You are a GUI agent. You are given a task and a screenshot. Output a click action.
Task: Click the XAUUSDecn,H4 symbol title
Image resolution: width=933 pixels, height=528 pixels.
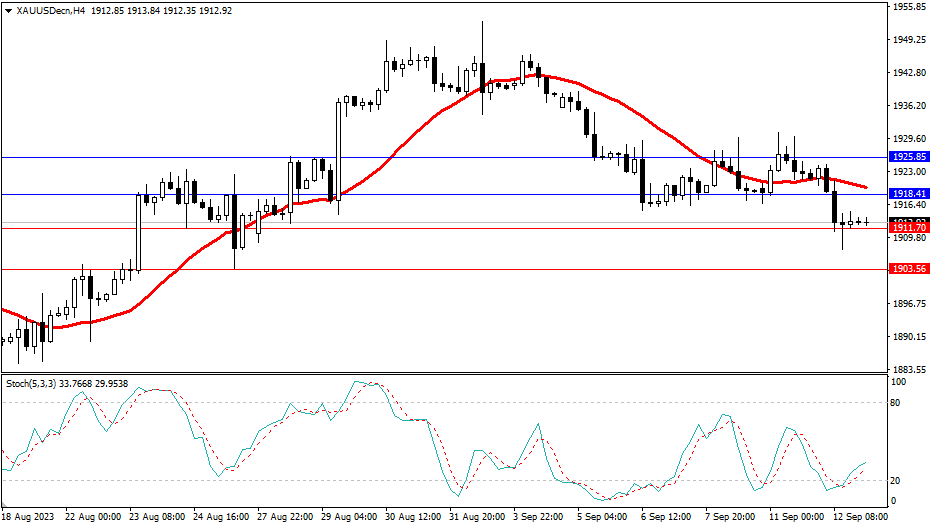[x=46, y=10]
